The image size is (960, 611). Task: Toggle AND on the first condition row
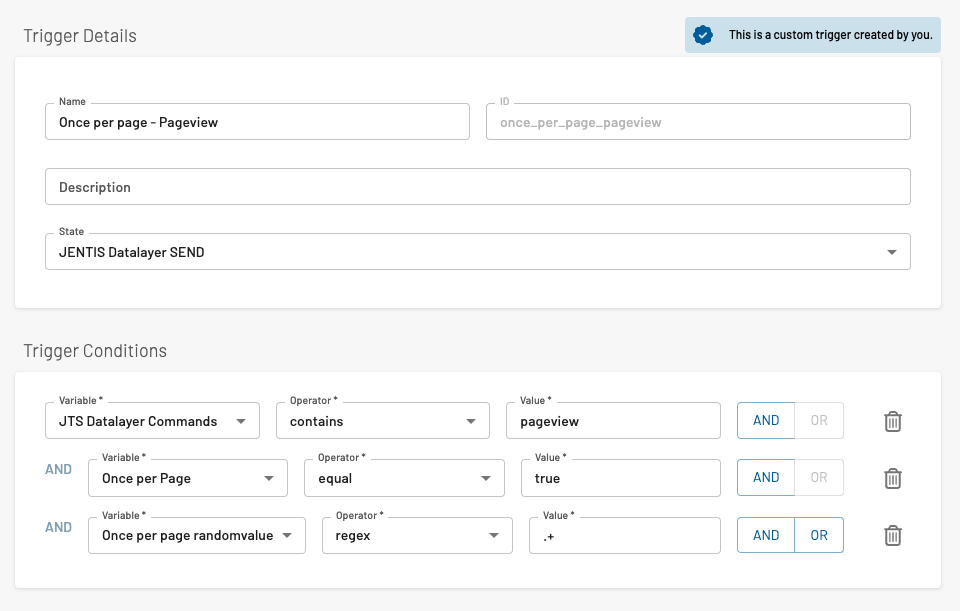coord(766,421)
